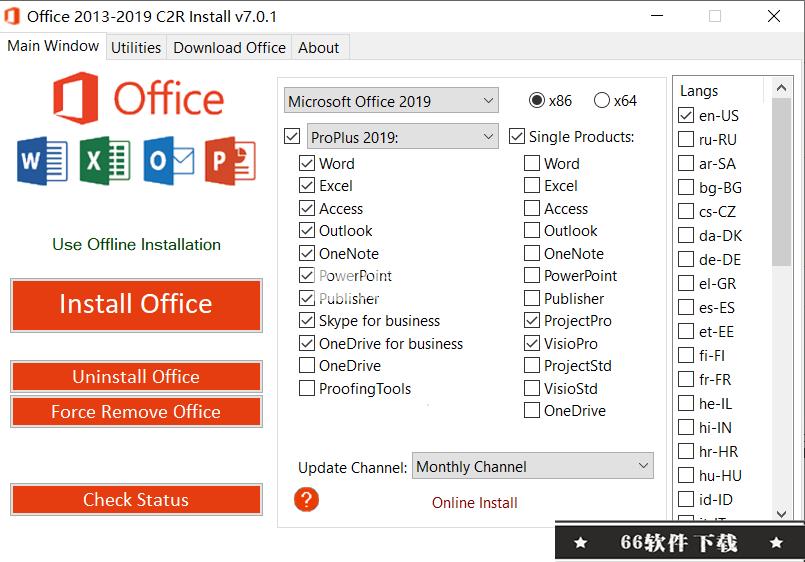
Task: Open the ProPlus 2019 edition dropdown
Action: pos(403,137)
